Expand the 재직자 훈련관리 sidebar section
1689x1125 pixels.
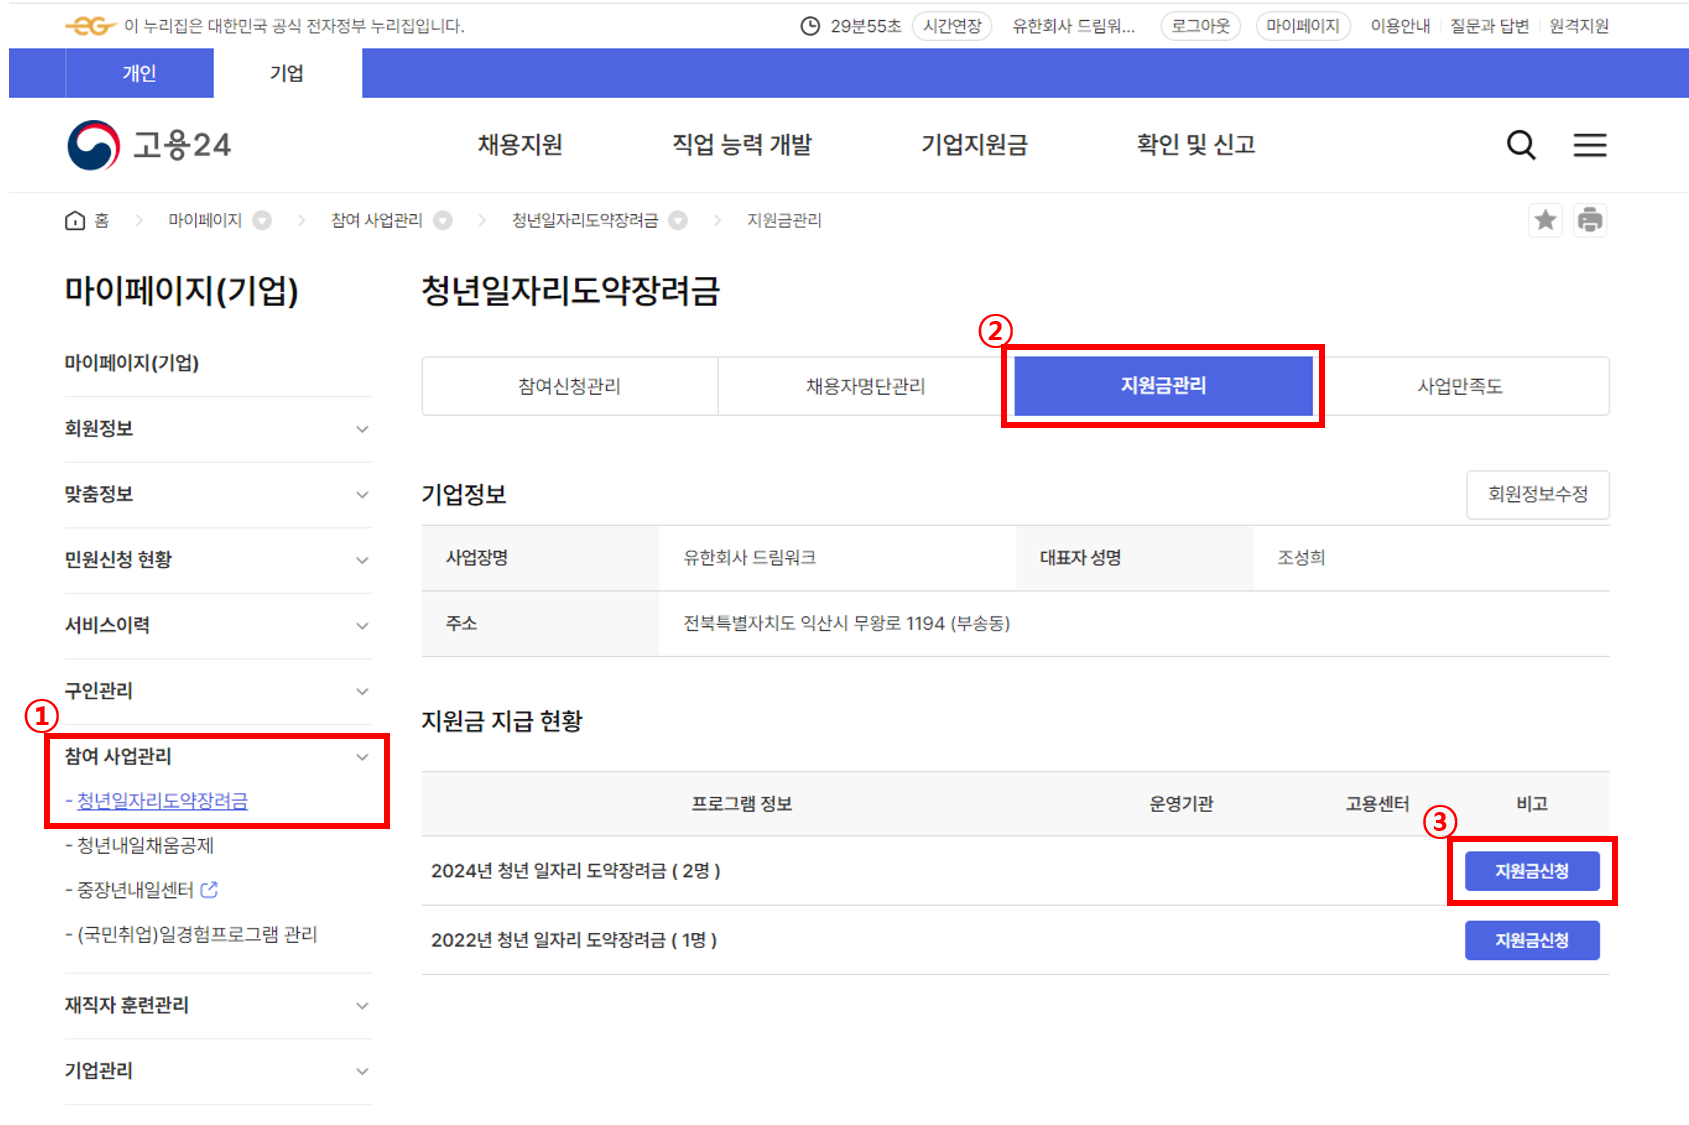218,1005
